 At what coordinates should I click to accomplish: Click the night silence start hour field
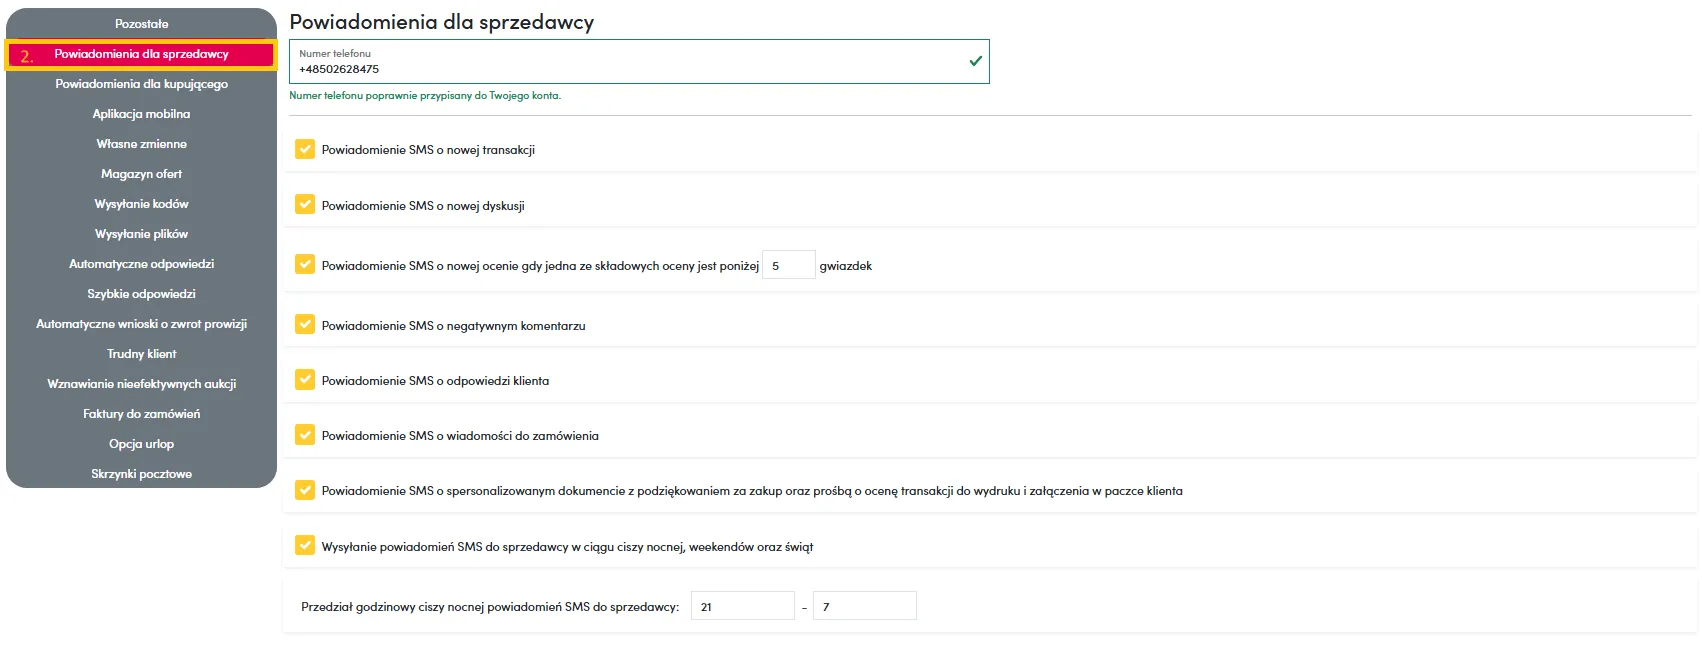pos(742,607)
